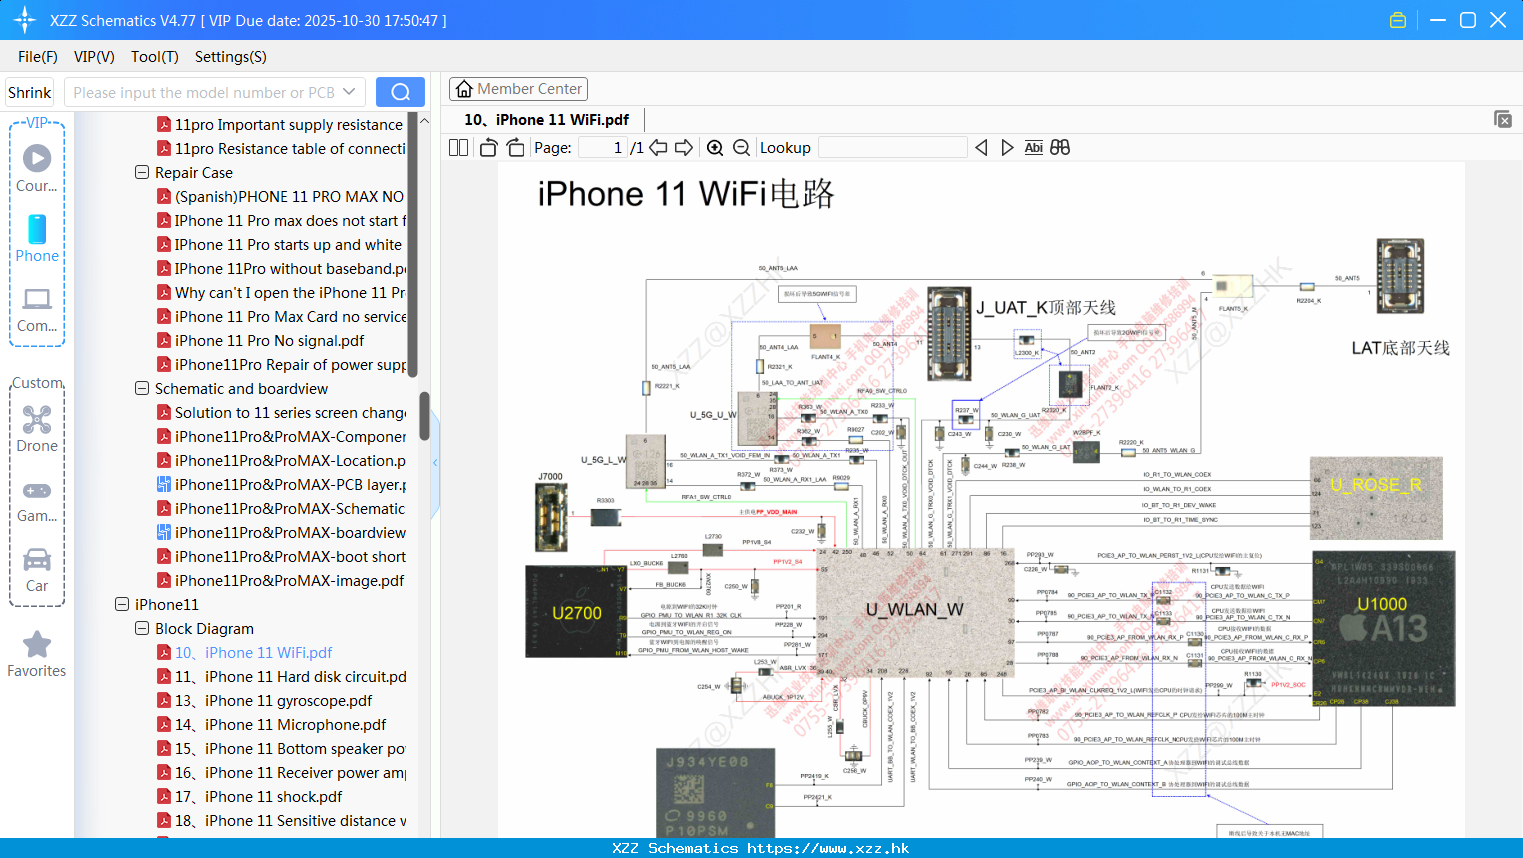The height and width of the screenshot is (858, 1523).
Task: Zoom in on the schematic
Action: [715, 148]
